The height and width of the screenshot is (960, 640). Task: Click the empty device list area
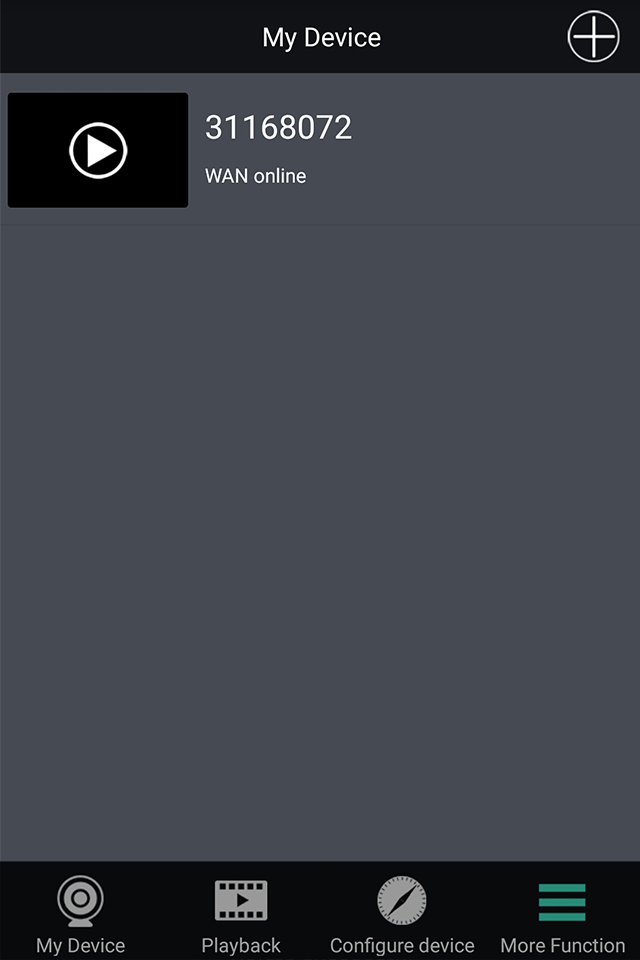coord(320,542)
